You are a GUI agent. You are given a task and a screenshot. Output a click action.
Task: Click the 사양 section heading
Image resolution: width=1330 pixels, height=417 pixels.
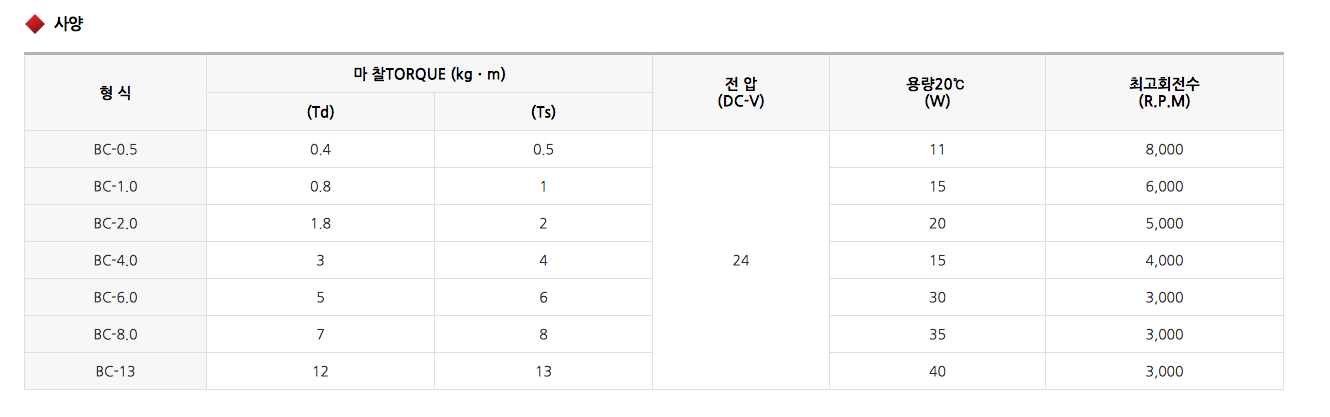pyautogui.click(x=68, y=24)
